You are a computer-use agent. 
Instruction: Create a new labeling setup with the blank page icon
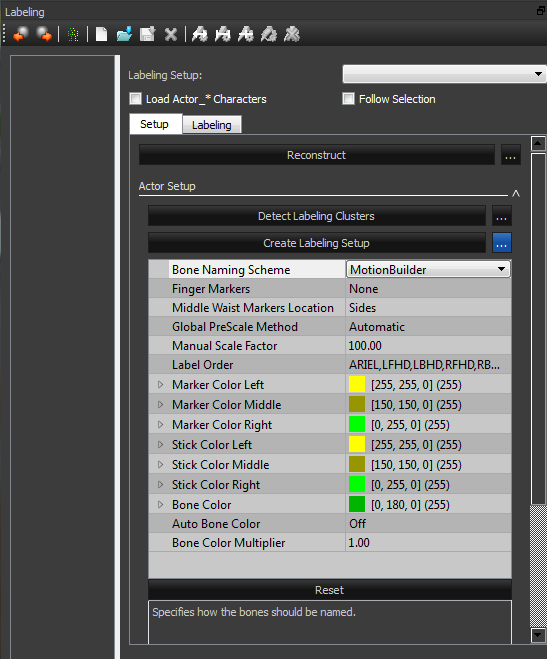click(x=101, y=34)
